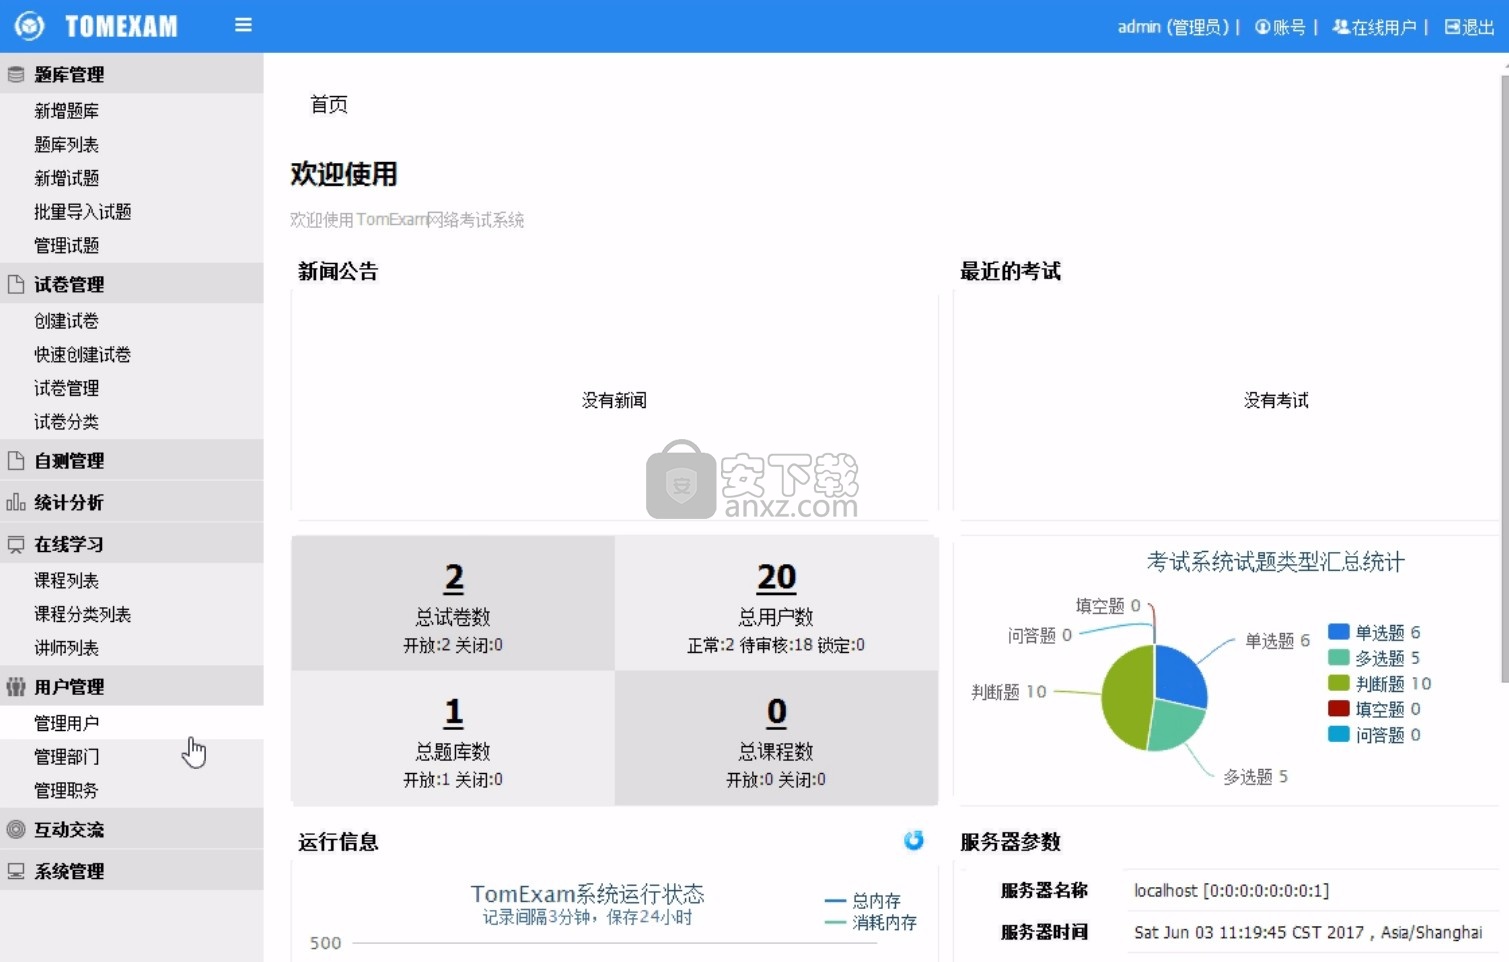Click the 试卷管理 document icon
1509x962 pixels.
[x=16, y=284]
